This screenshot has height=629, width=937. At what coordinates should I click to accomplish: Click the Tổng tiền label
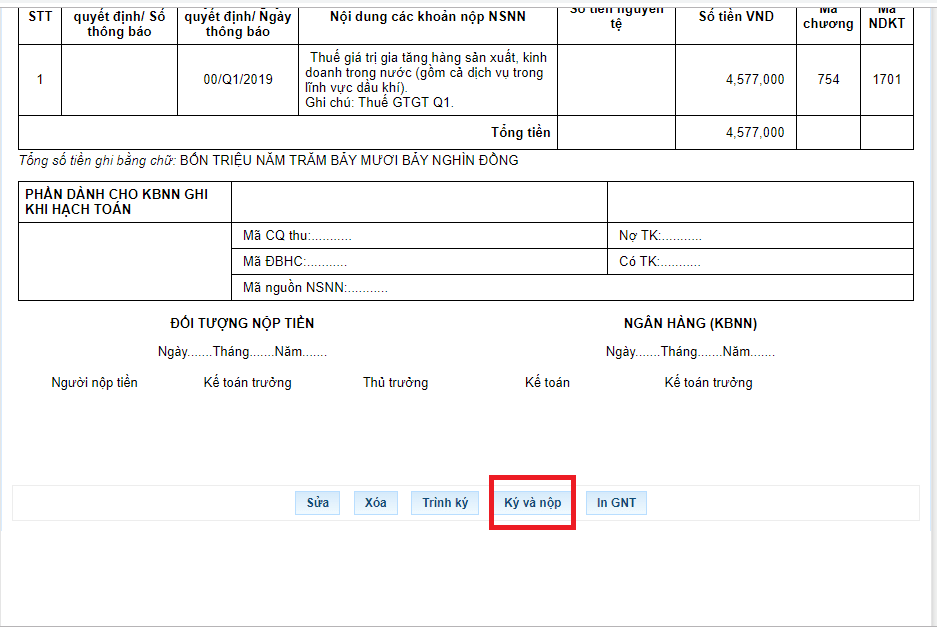pos(520,132)
